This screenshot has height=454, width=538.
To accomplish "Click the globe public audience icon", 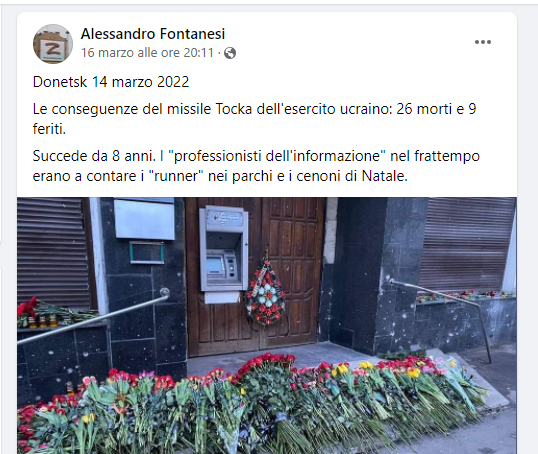I will pyautogui.click(x=230, y=53).
